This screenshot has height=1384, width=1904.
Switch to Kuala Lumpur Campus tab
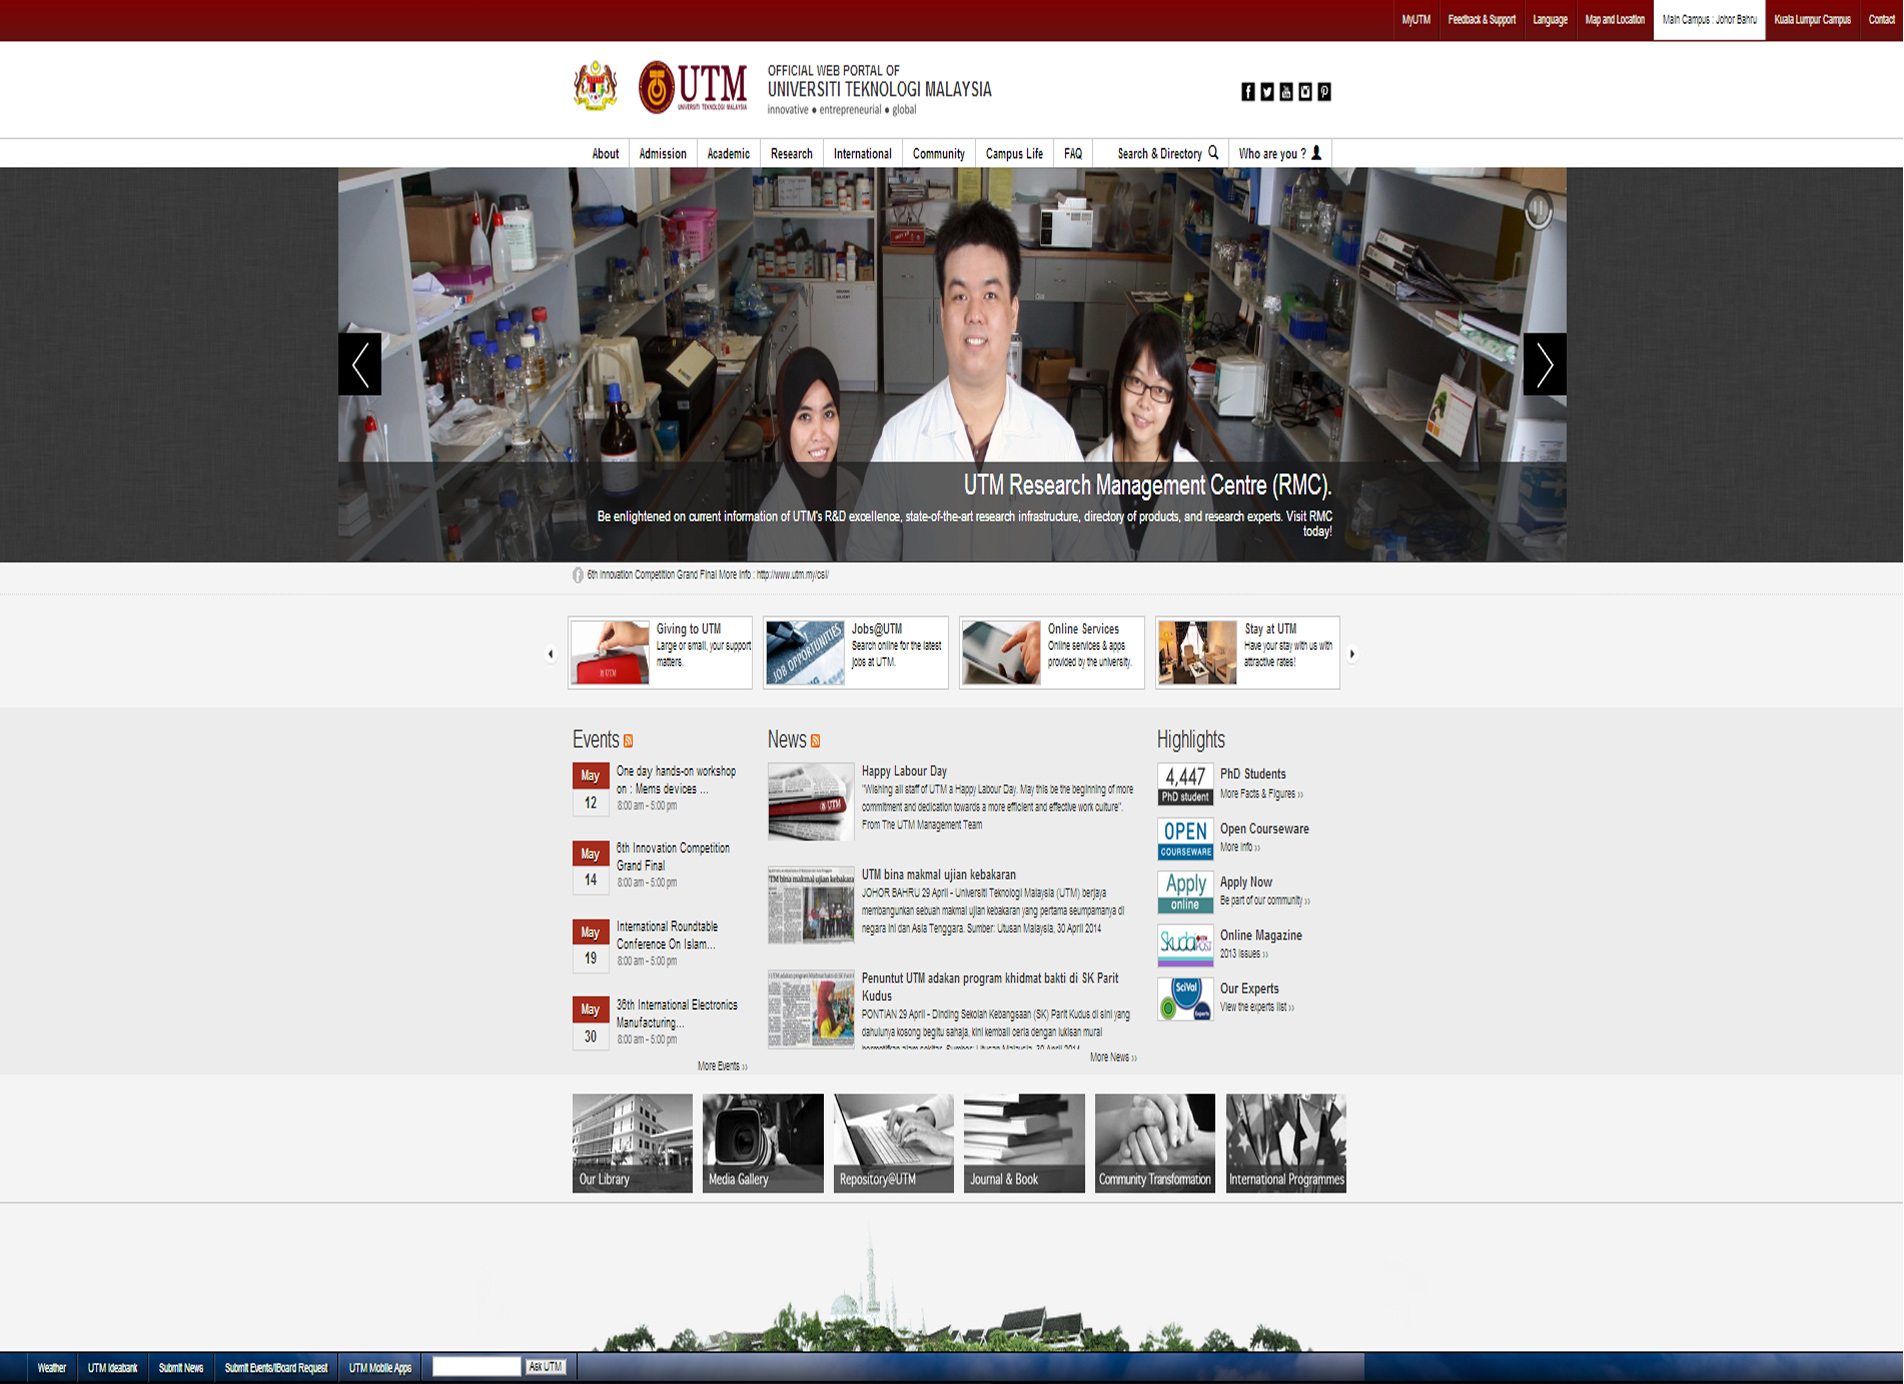click(x=1812, y=20)
